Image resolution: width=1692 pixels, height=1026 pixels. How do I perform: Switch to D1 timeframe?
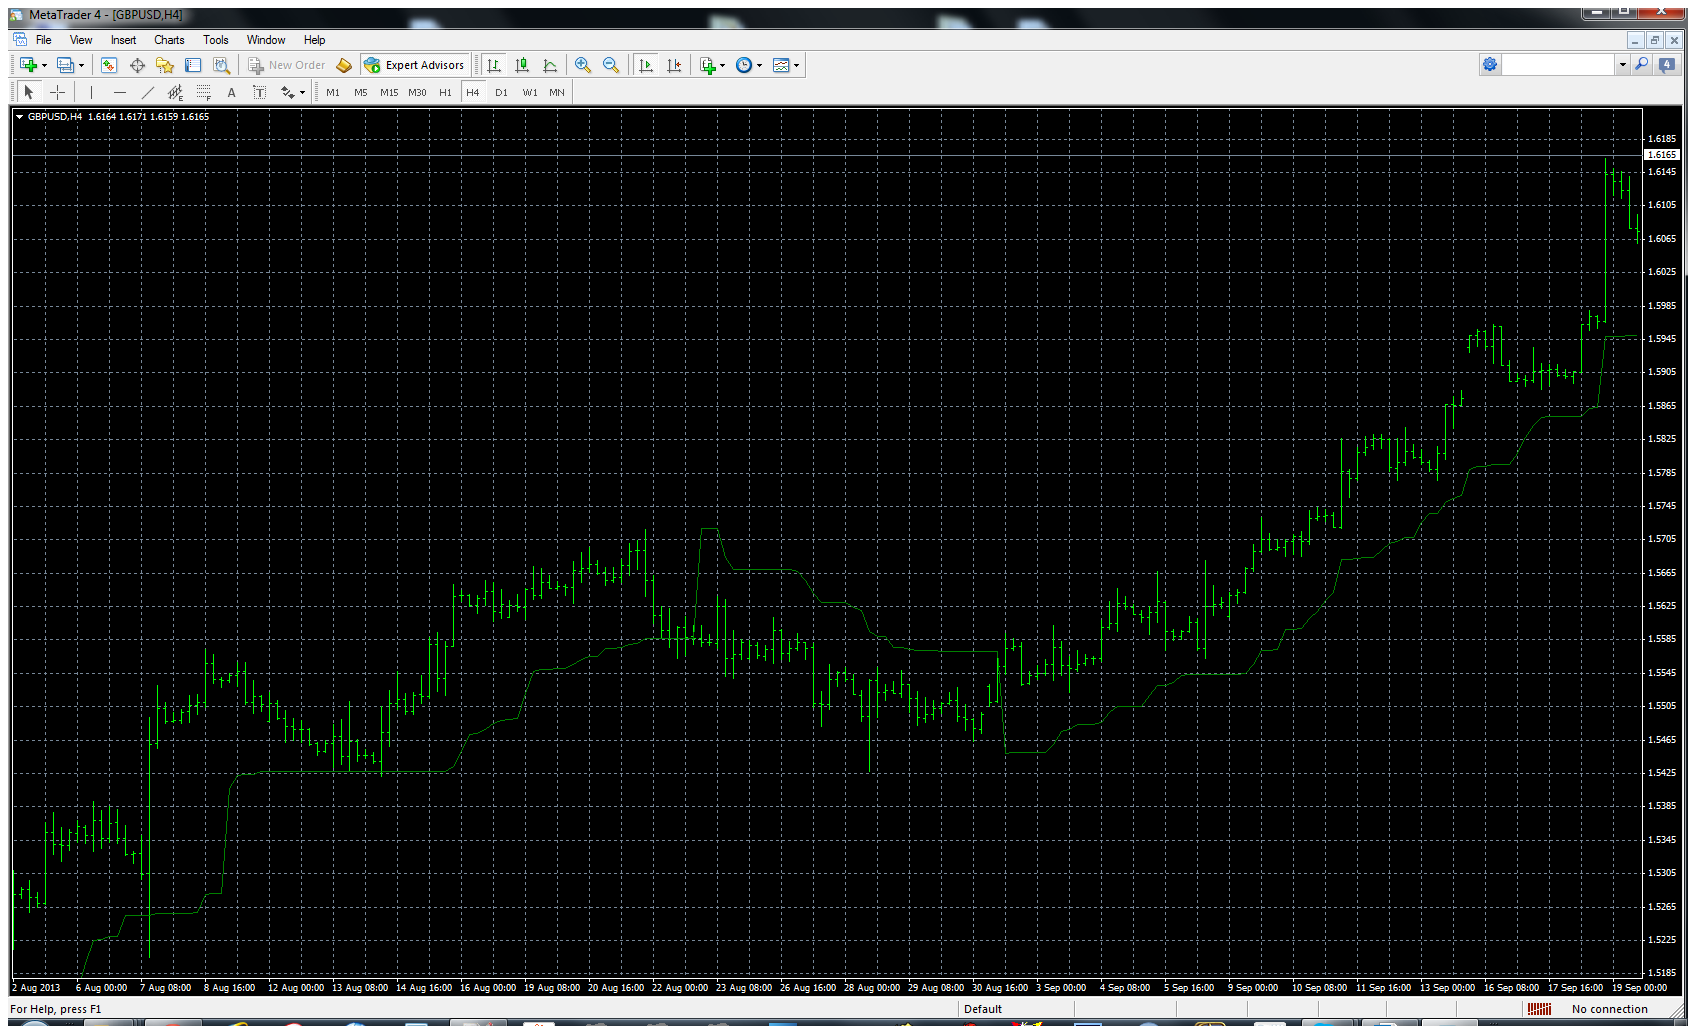pyautogui.click(x=502, y=92)
